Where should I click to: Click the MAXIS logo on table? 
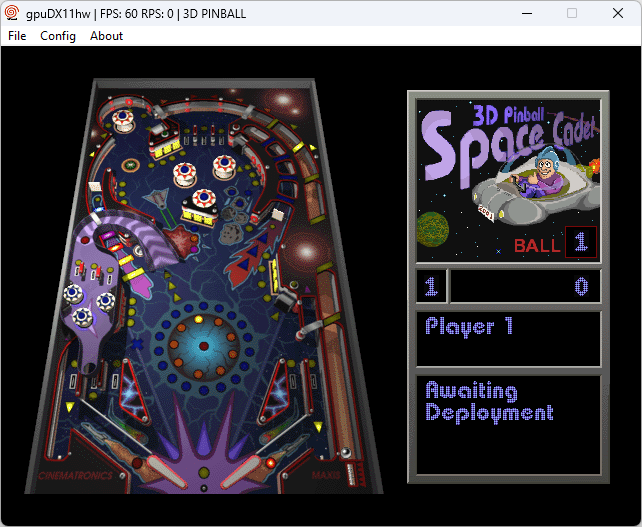click(326, 475)
